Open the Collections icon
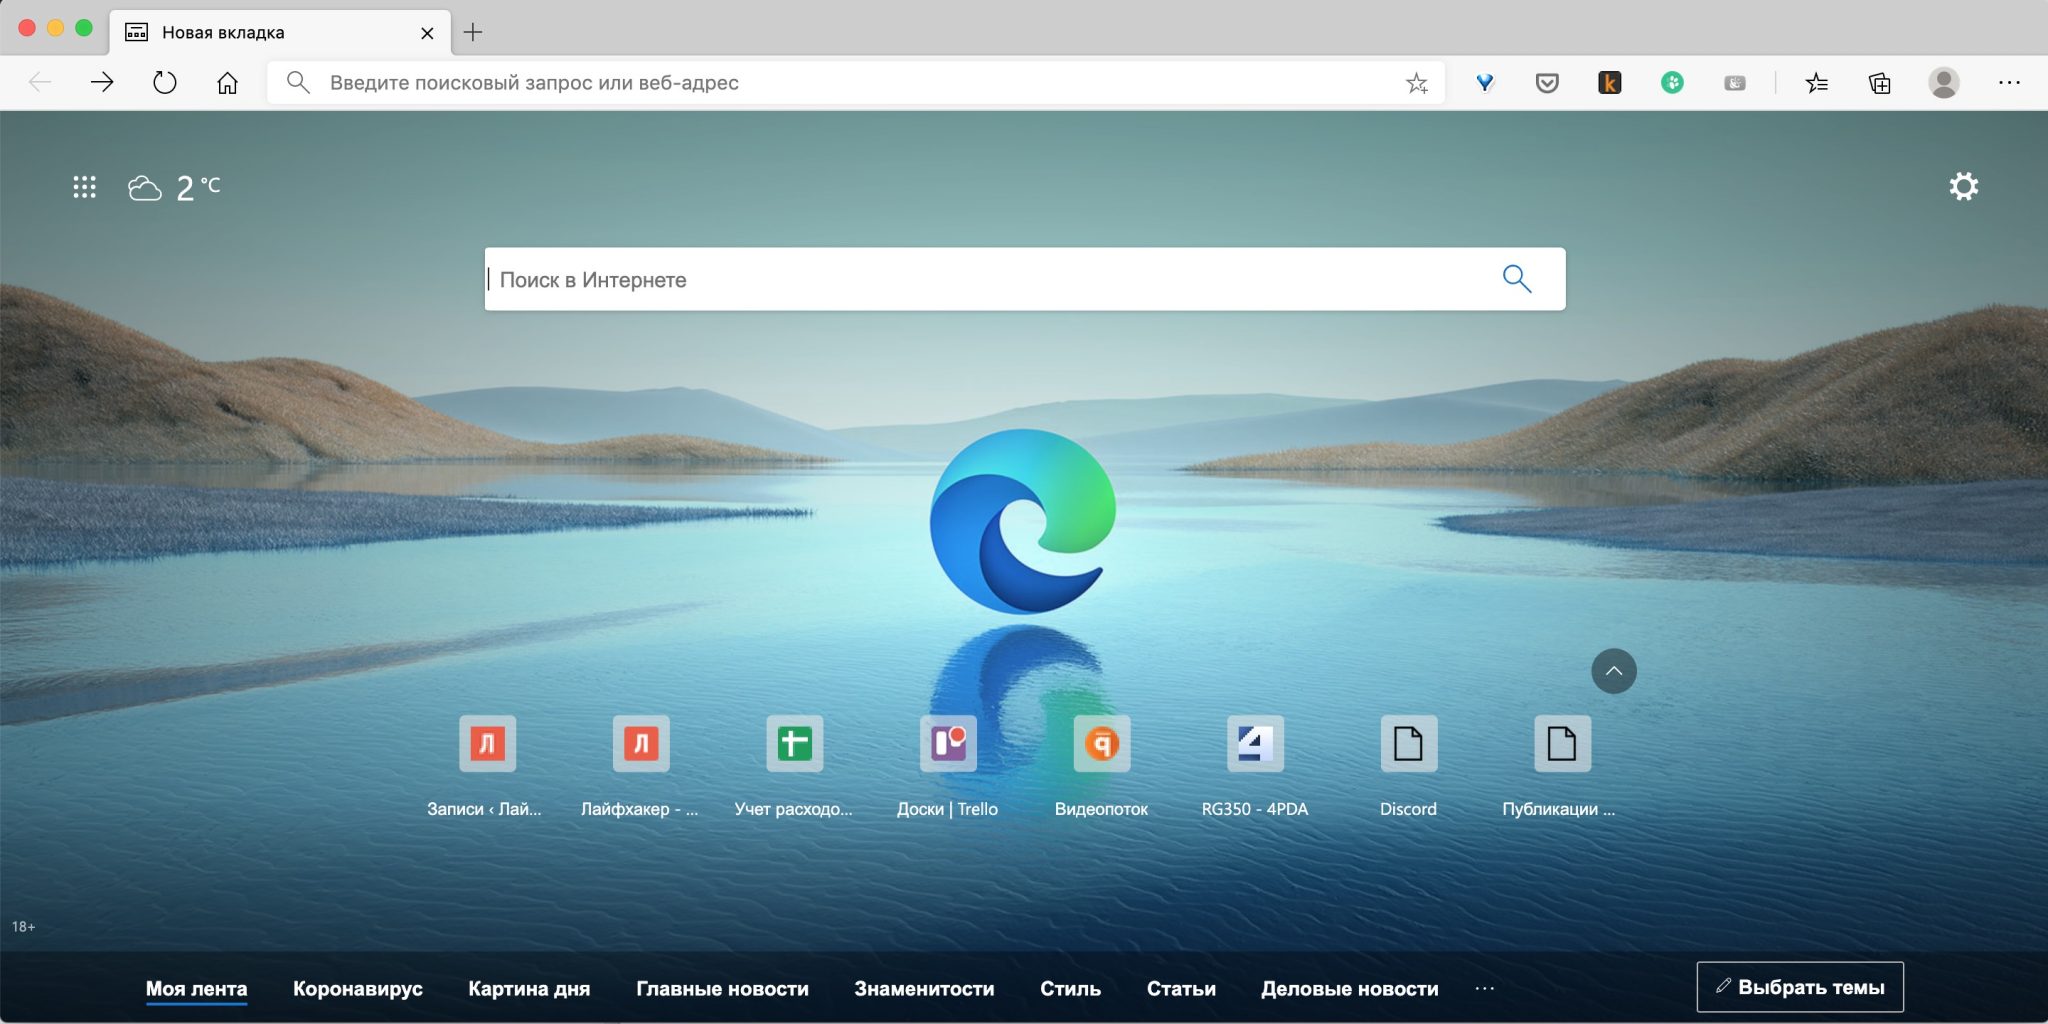This screenshot has height=1024, width=2048. [1880, 83]
